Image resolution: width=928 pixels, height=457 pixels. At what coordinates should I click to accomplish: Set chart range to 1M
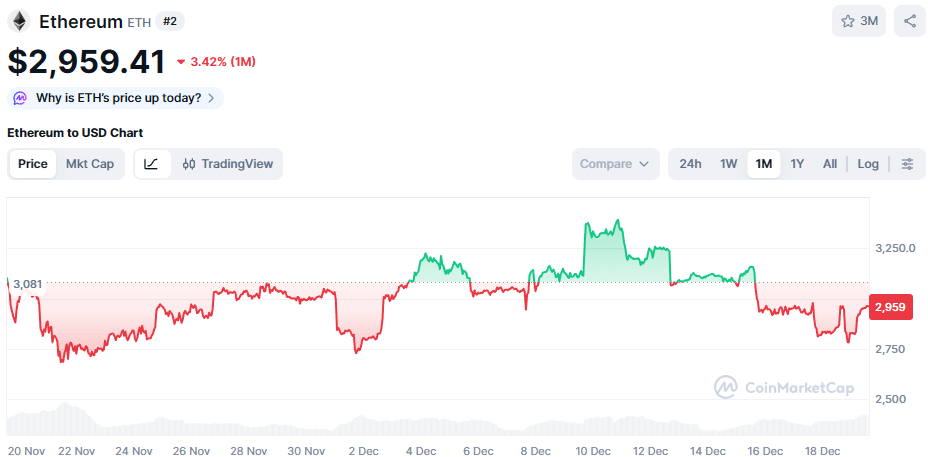point(764,164)
